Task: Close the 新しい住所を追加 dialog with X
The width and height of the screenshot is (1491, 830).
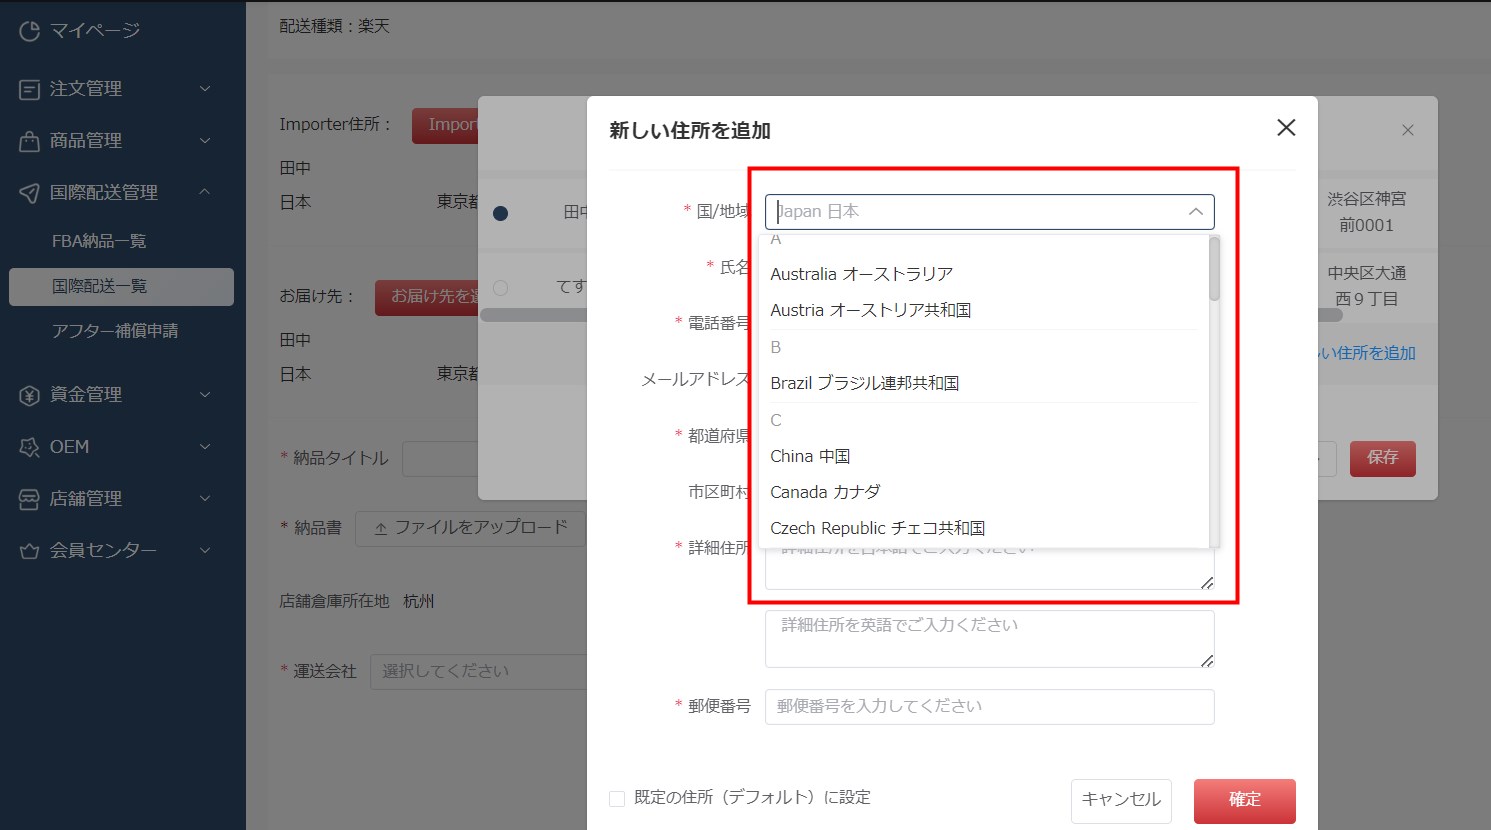Action: click(x=1286, y=127)
